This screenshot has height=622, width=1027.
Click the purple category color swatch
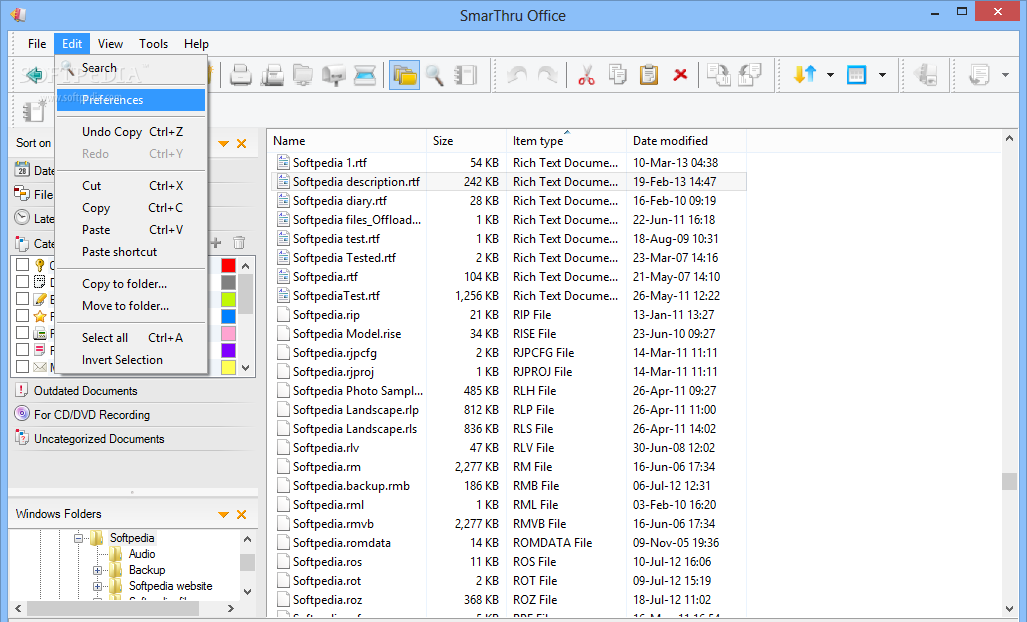[228, 350]
